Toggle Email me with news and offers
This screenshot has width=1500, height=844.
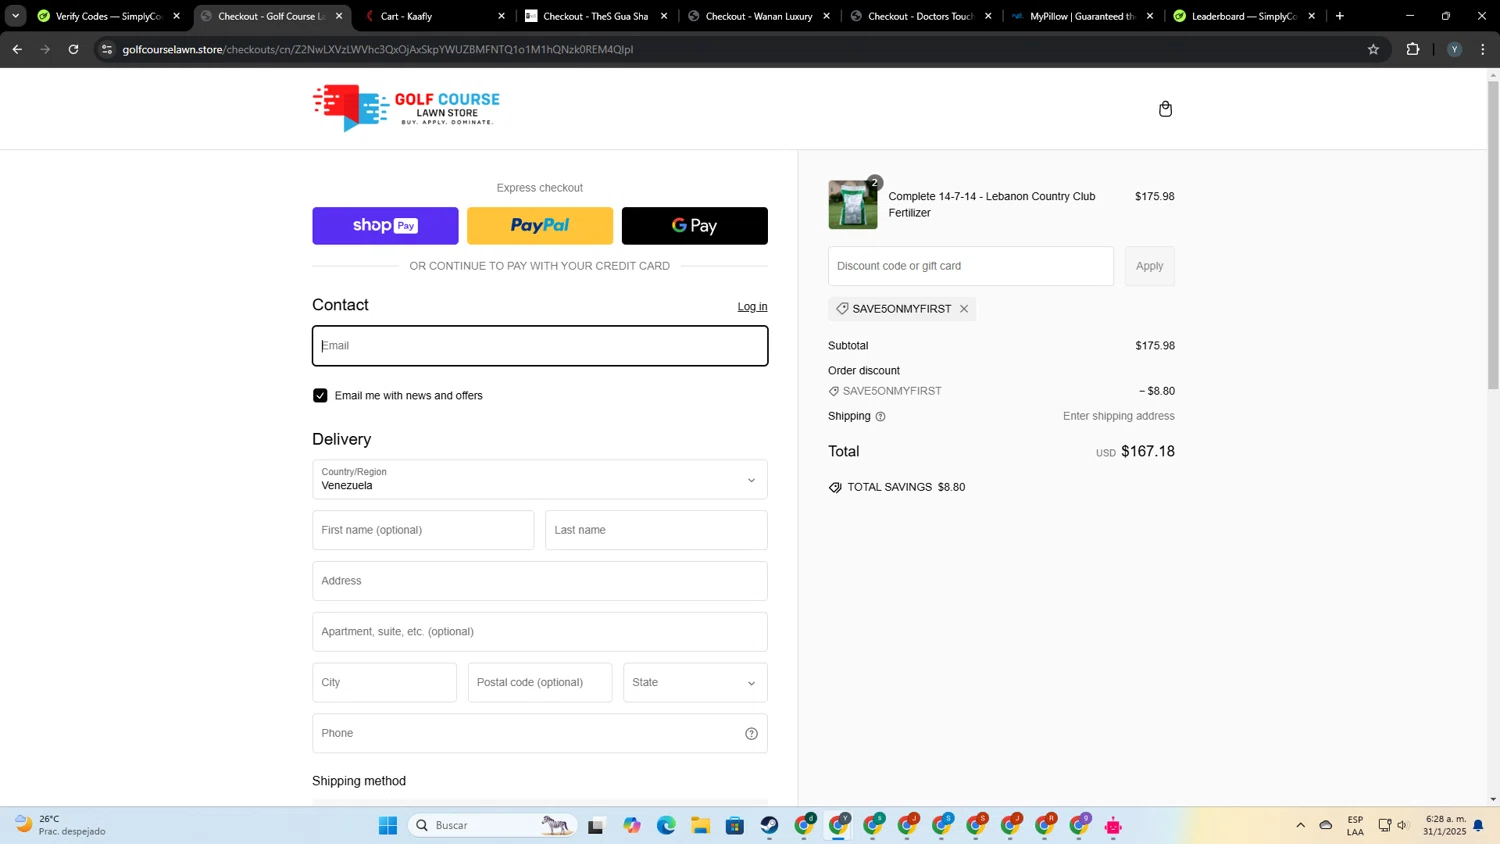click(320, 396)
